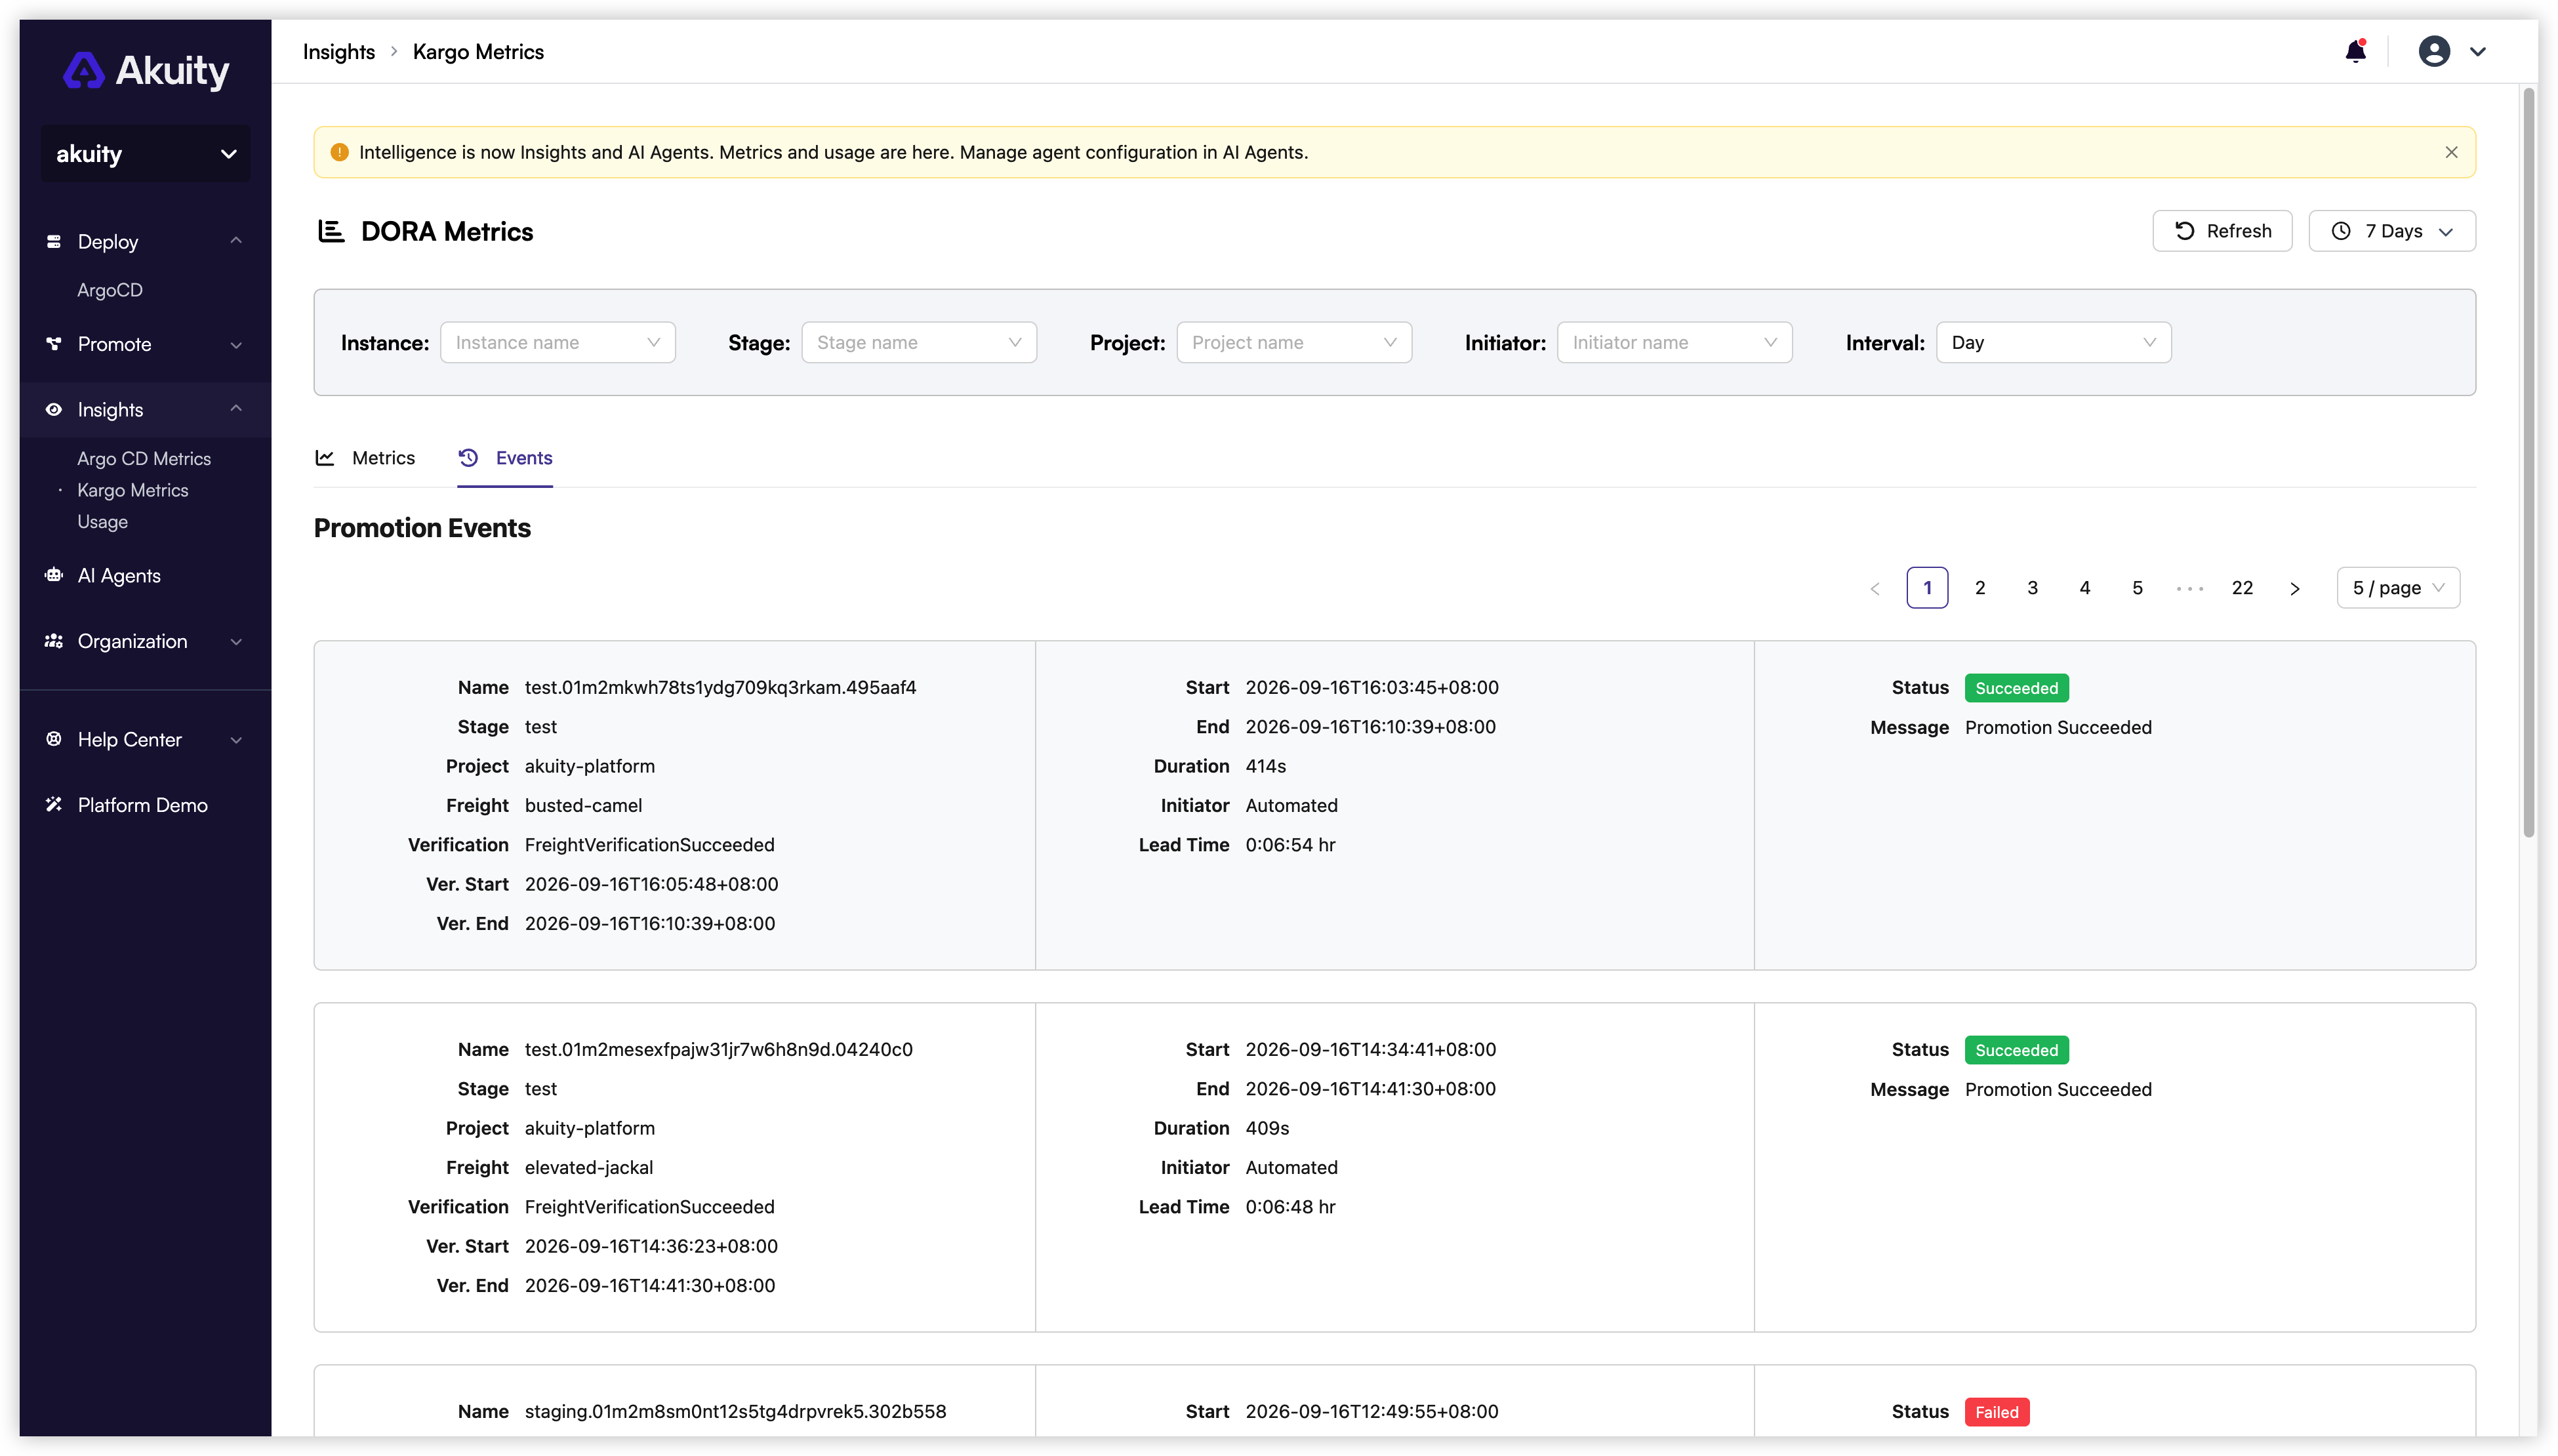Click the Deploy stack icon in sidebar
Viewport: 2558px width, 1456px height.
click(54, 242)
